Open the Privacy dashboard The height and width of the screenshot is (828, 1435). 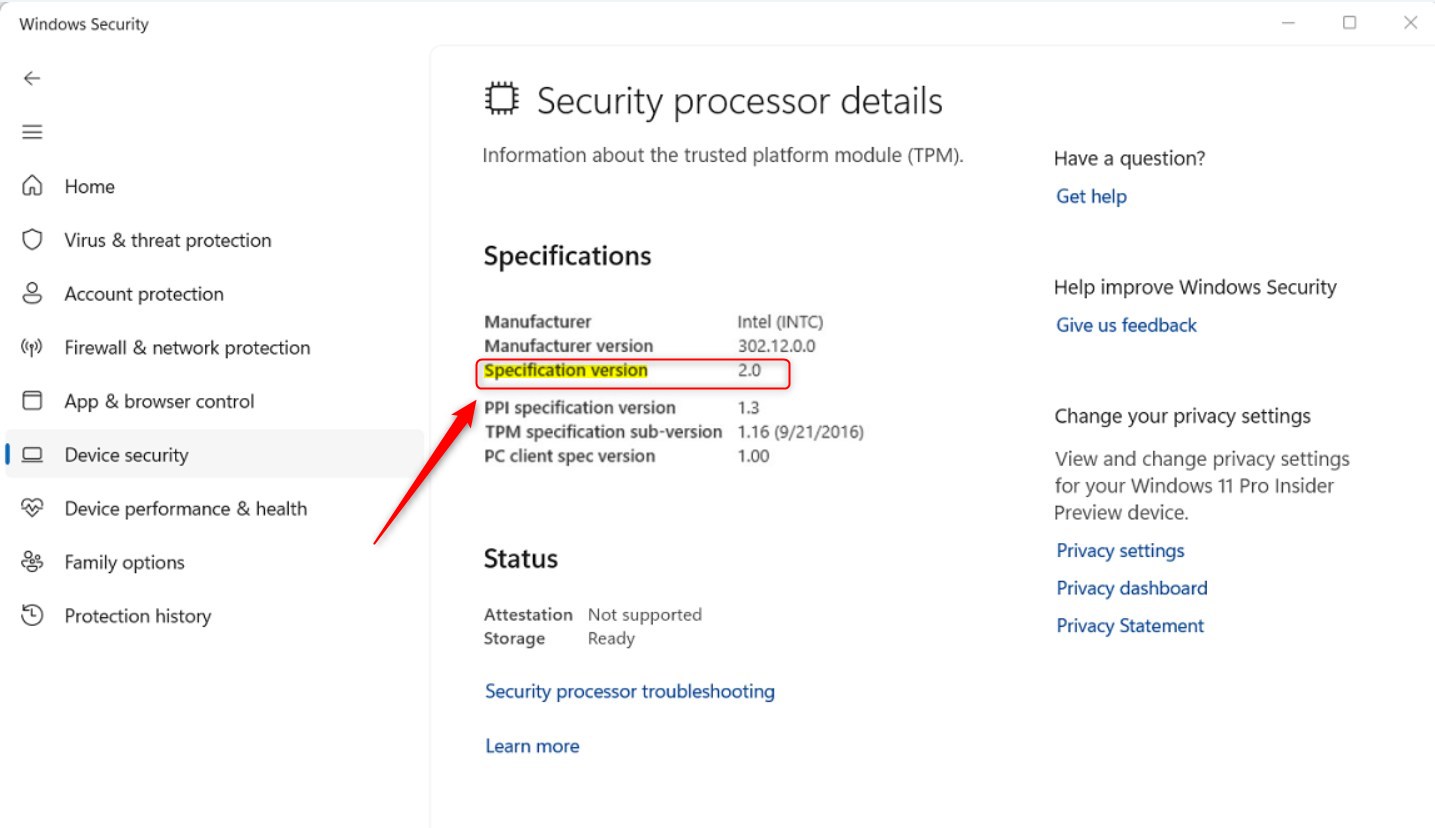pyautogui.click(x=1131, y=588)
